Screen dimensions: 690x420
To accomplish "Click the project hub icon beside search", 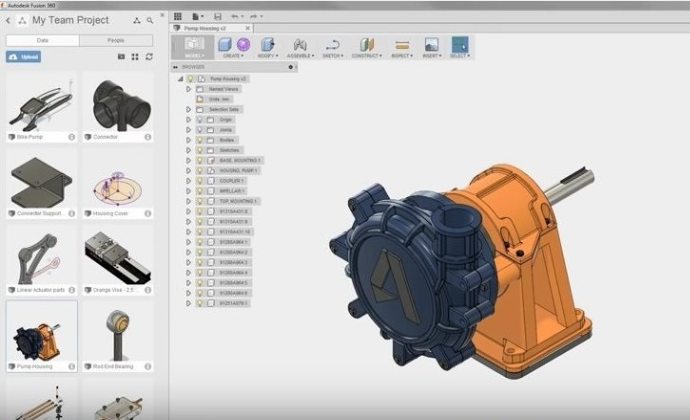I will coord(137,20).
